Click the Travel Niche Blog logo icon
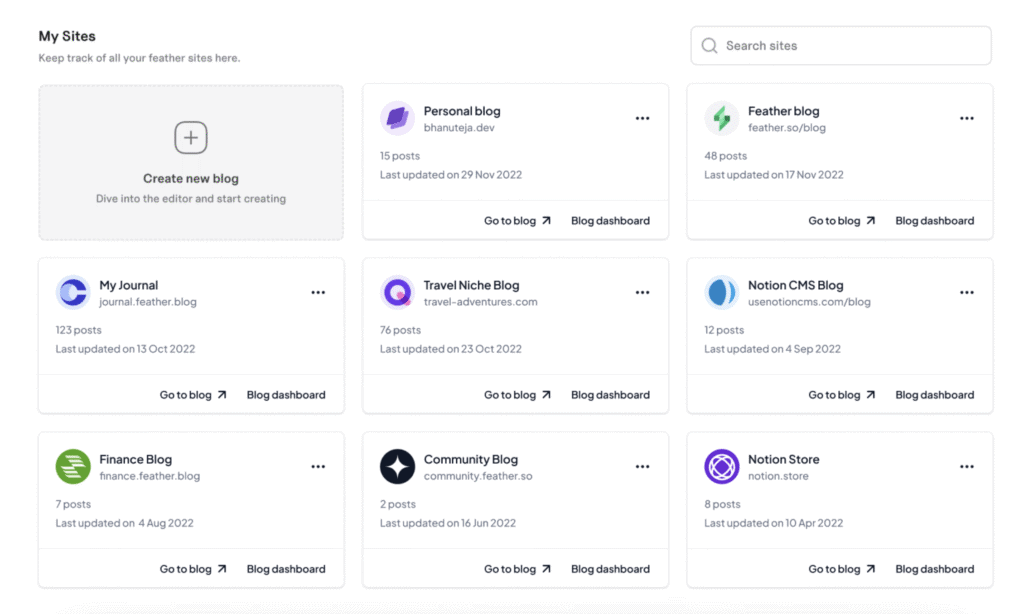The width and height of the screenshot is (1024, 614). click(397, 293)
